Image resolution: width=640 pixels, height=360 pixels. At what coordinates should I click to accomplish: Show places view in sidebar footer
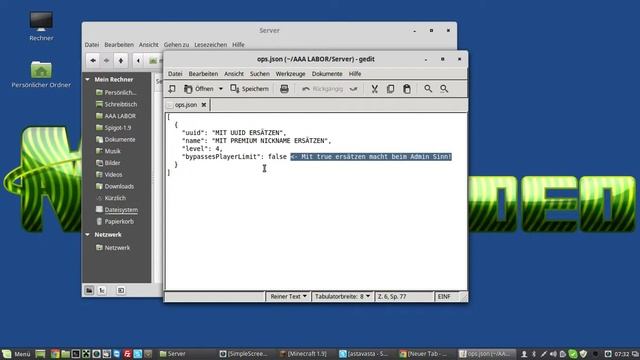pos(89,290)
